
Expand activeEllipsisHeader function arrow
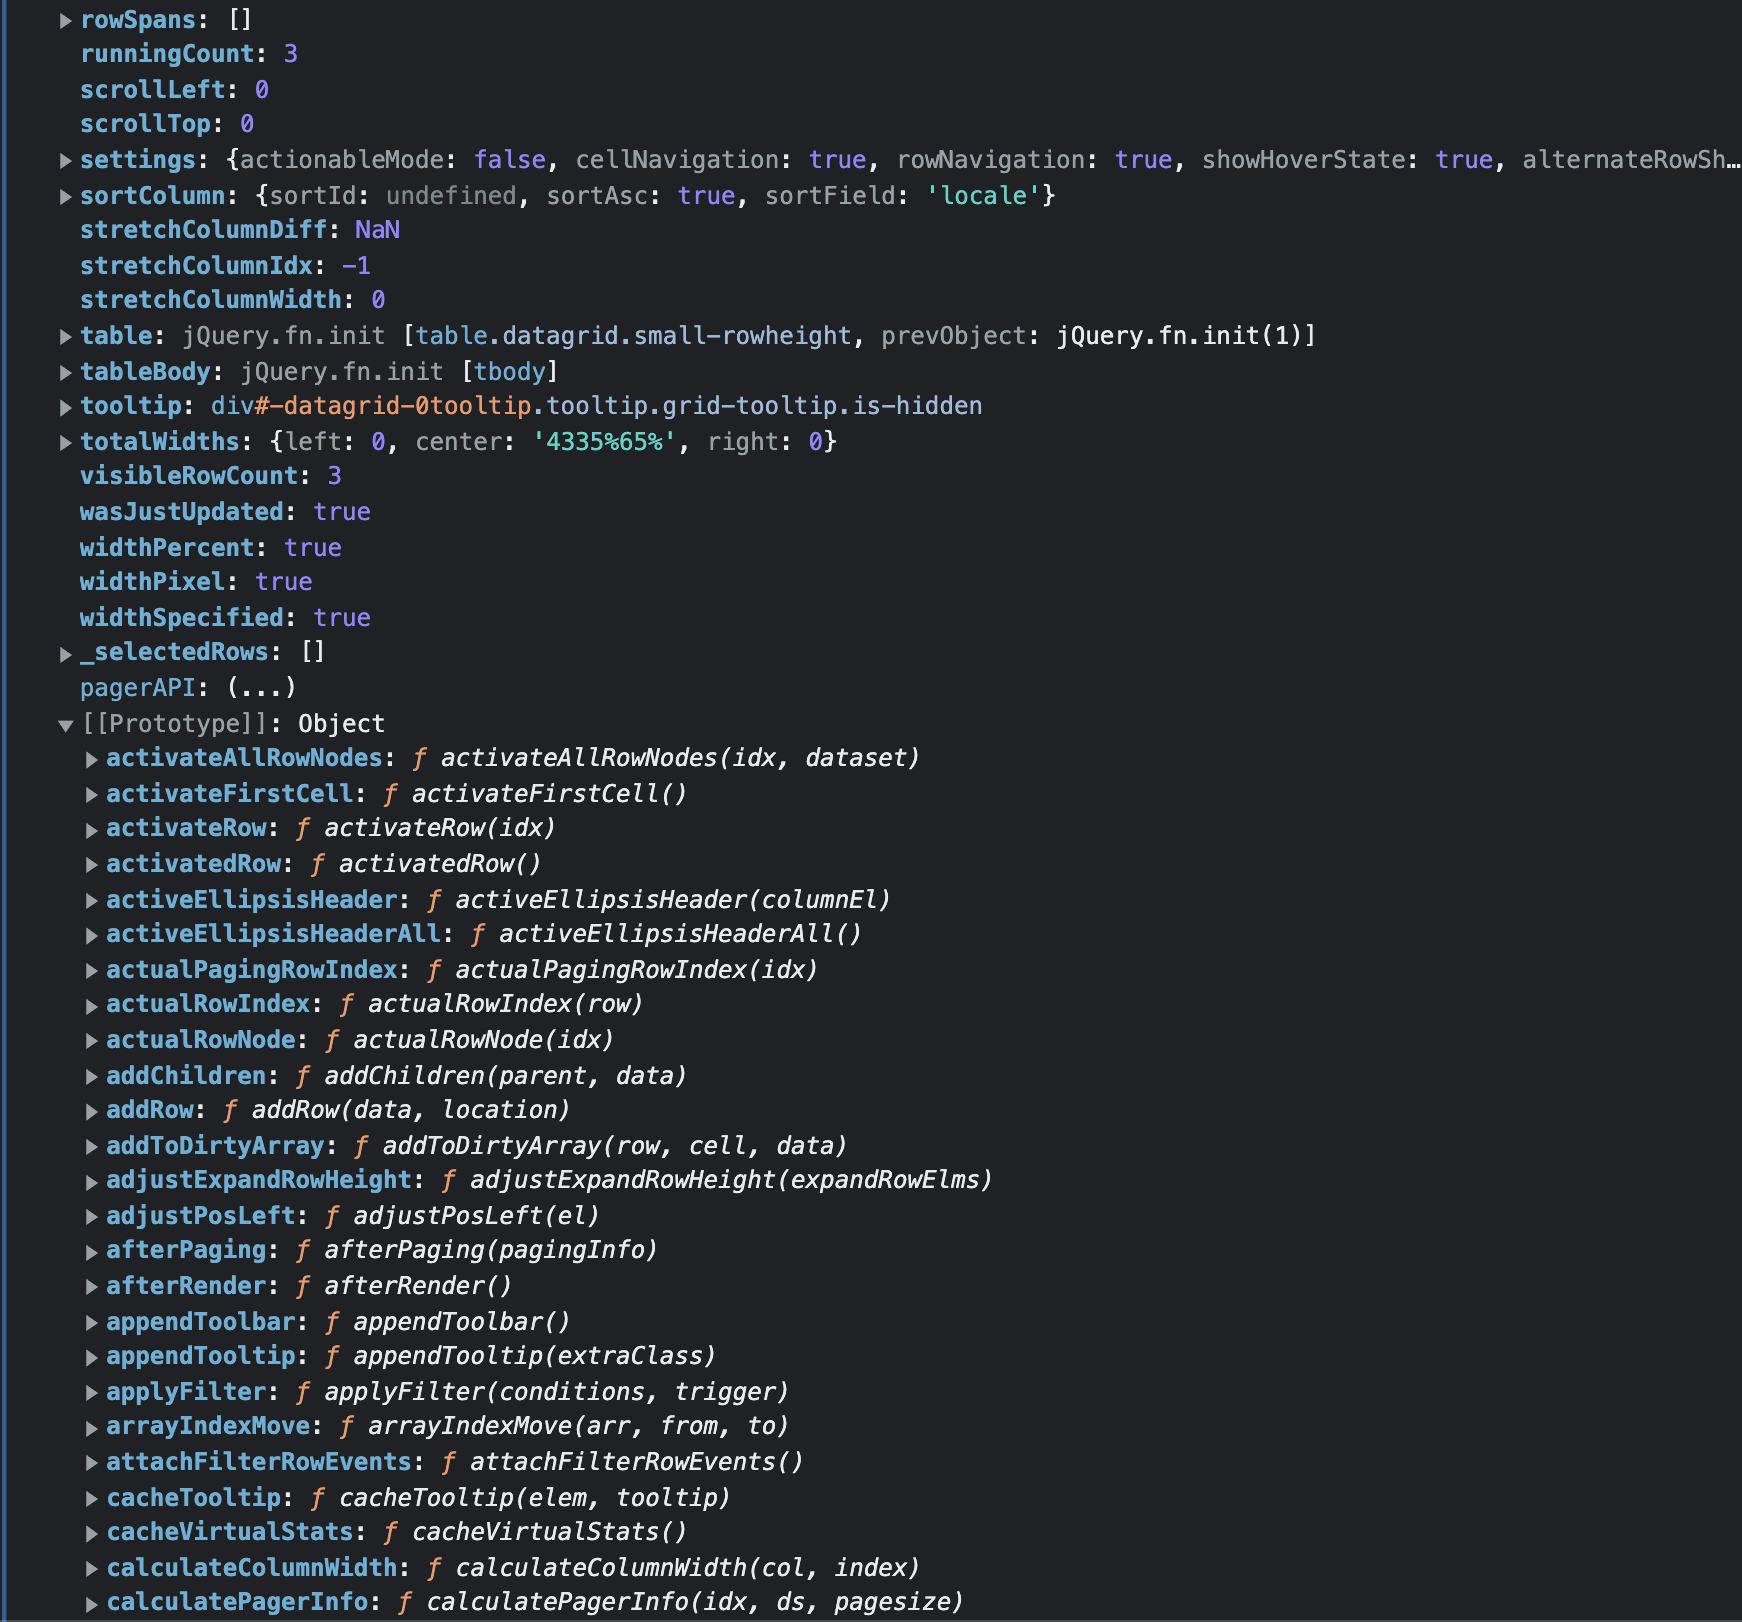[x=92, y=900]
